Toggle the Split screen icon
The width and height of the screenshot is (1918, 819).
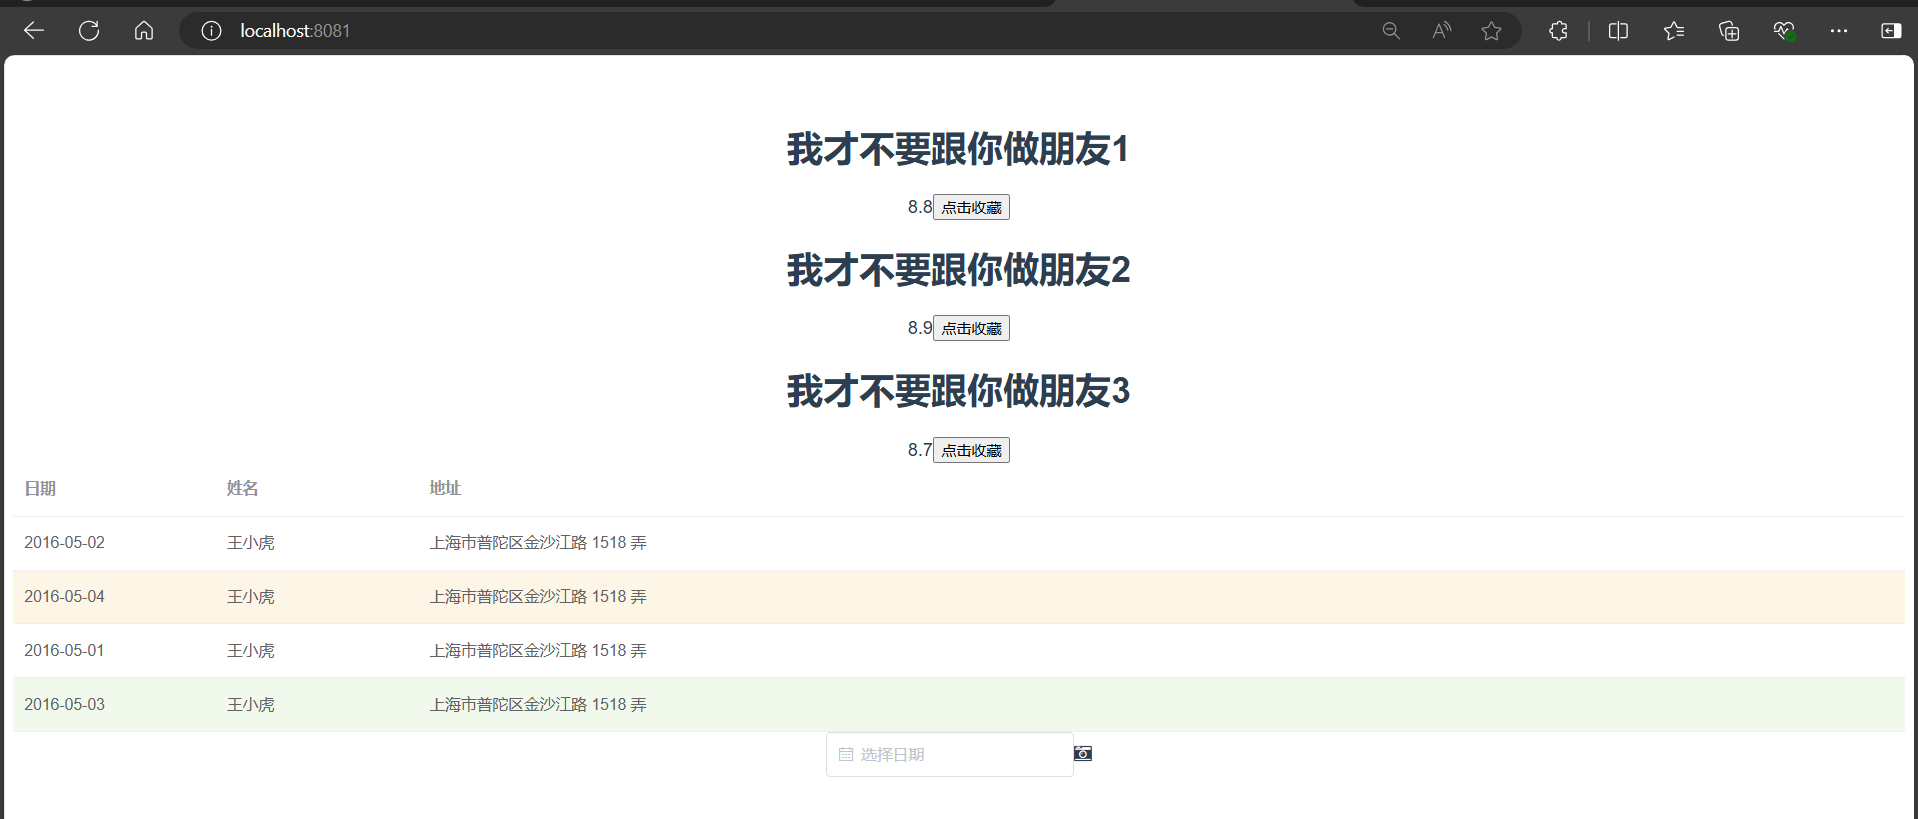coord(1618,31)
